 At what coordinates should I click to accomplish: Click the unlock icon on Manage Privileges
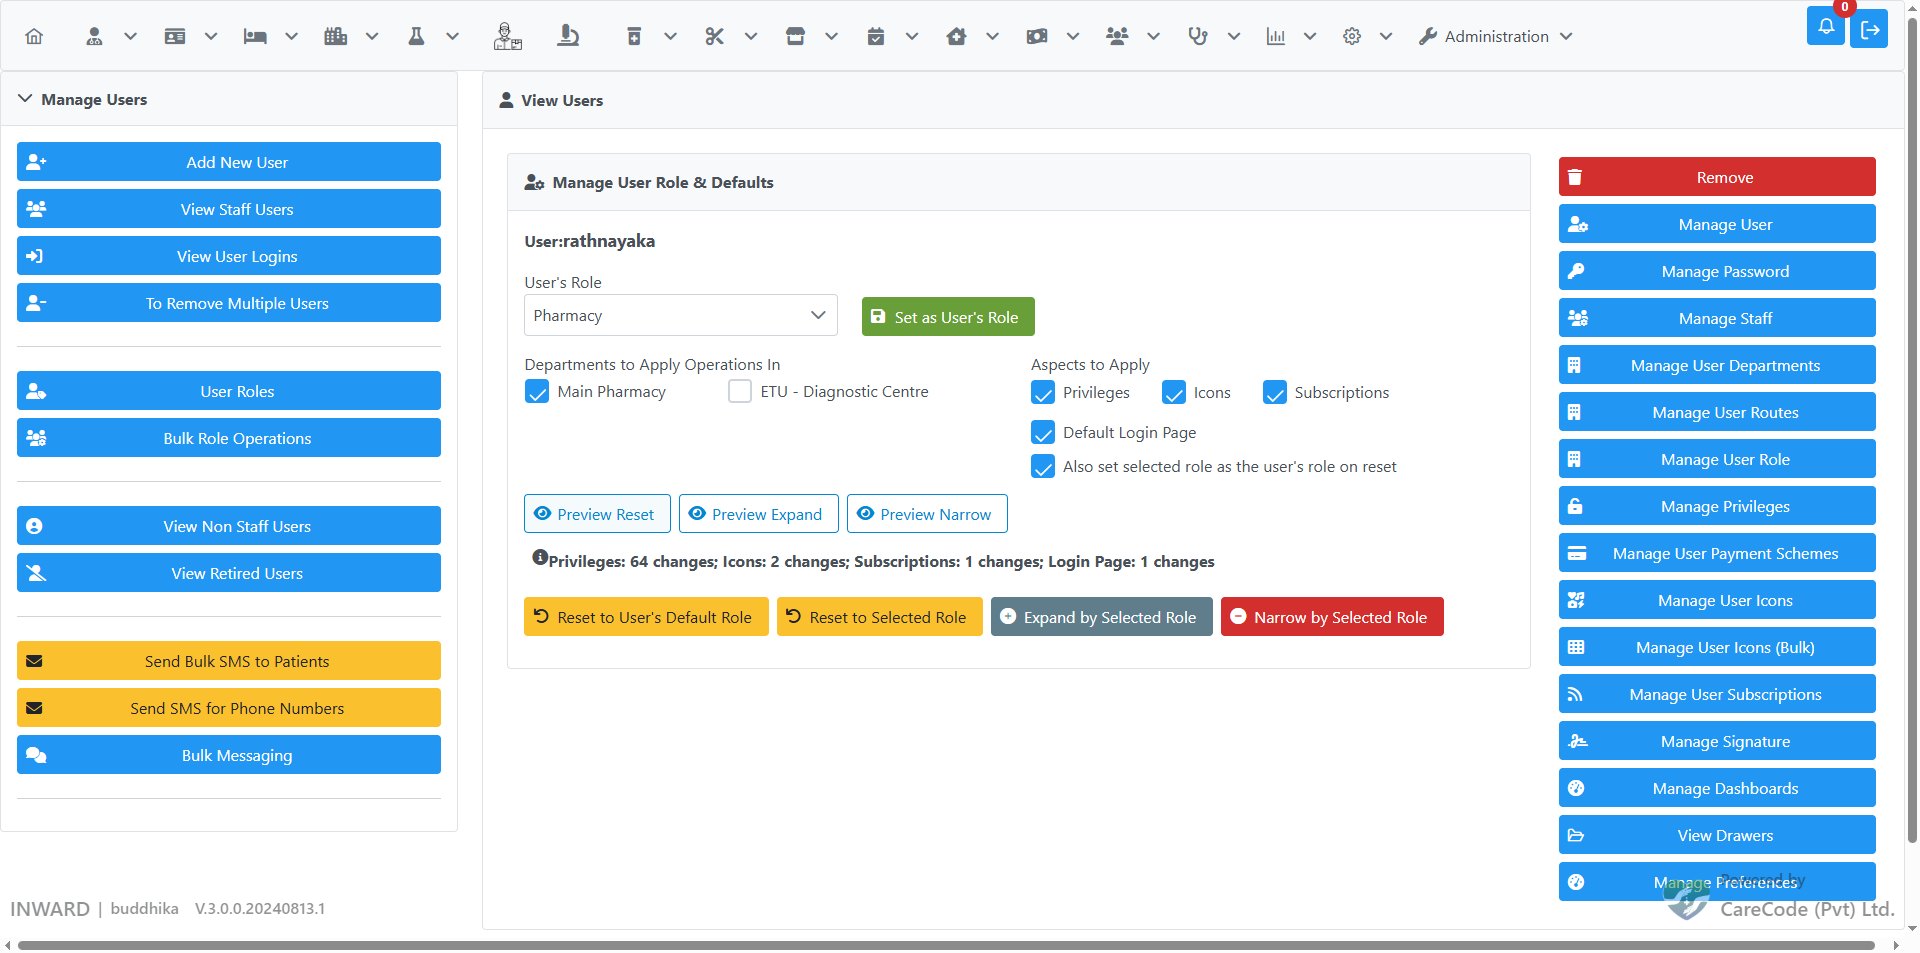tap(1575, 506)
